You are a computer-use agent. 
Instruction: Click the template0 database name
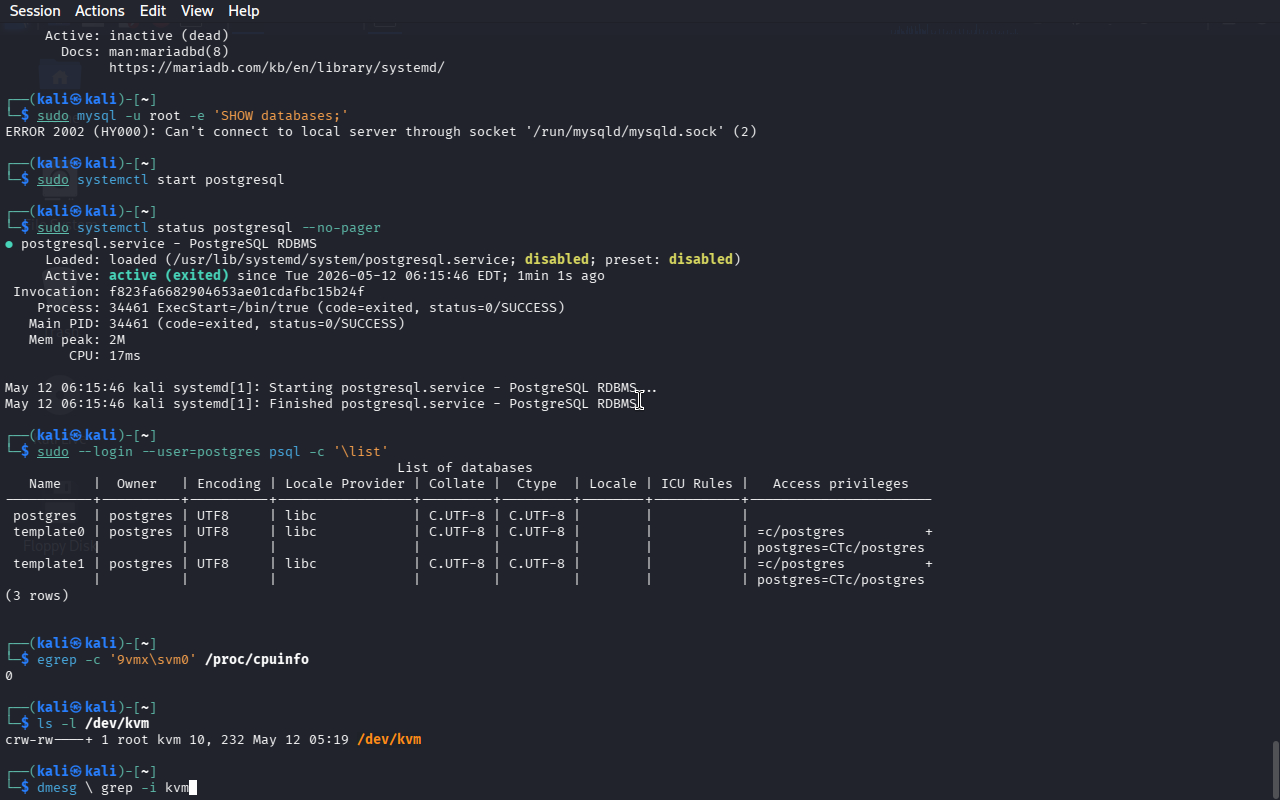pos(49,532)
